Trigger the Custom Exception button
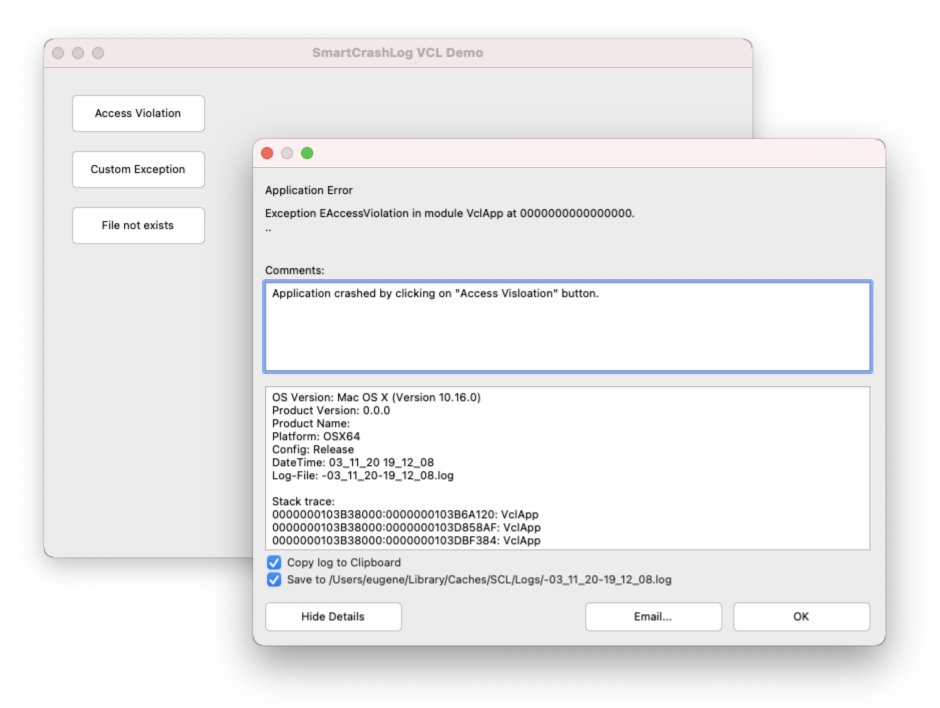This screenshot has width=940, height=708. (x=138, y=169)
